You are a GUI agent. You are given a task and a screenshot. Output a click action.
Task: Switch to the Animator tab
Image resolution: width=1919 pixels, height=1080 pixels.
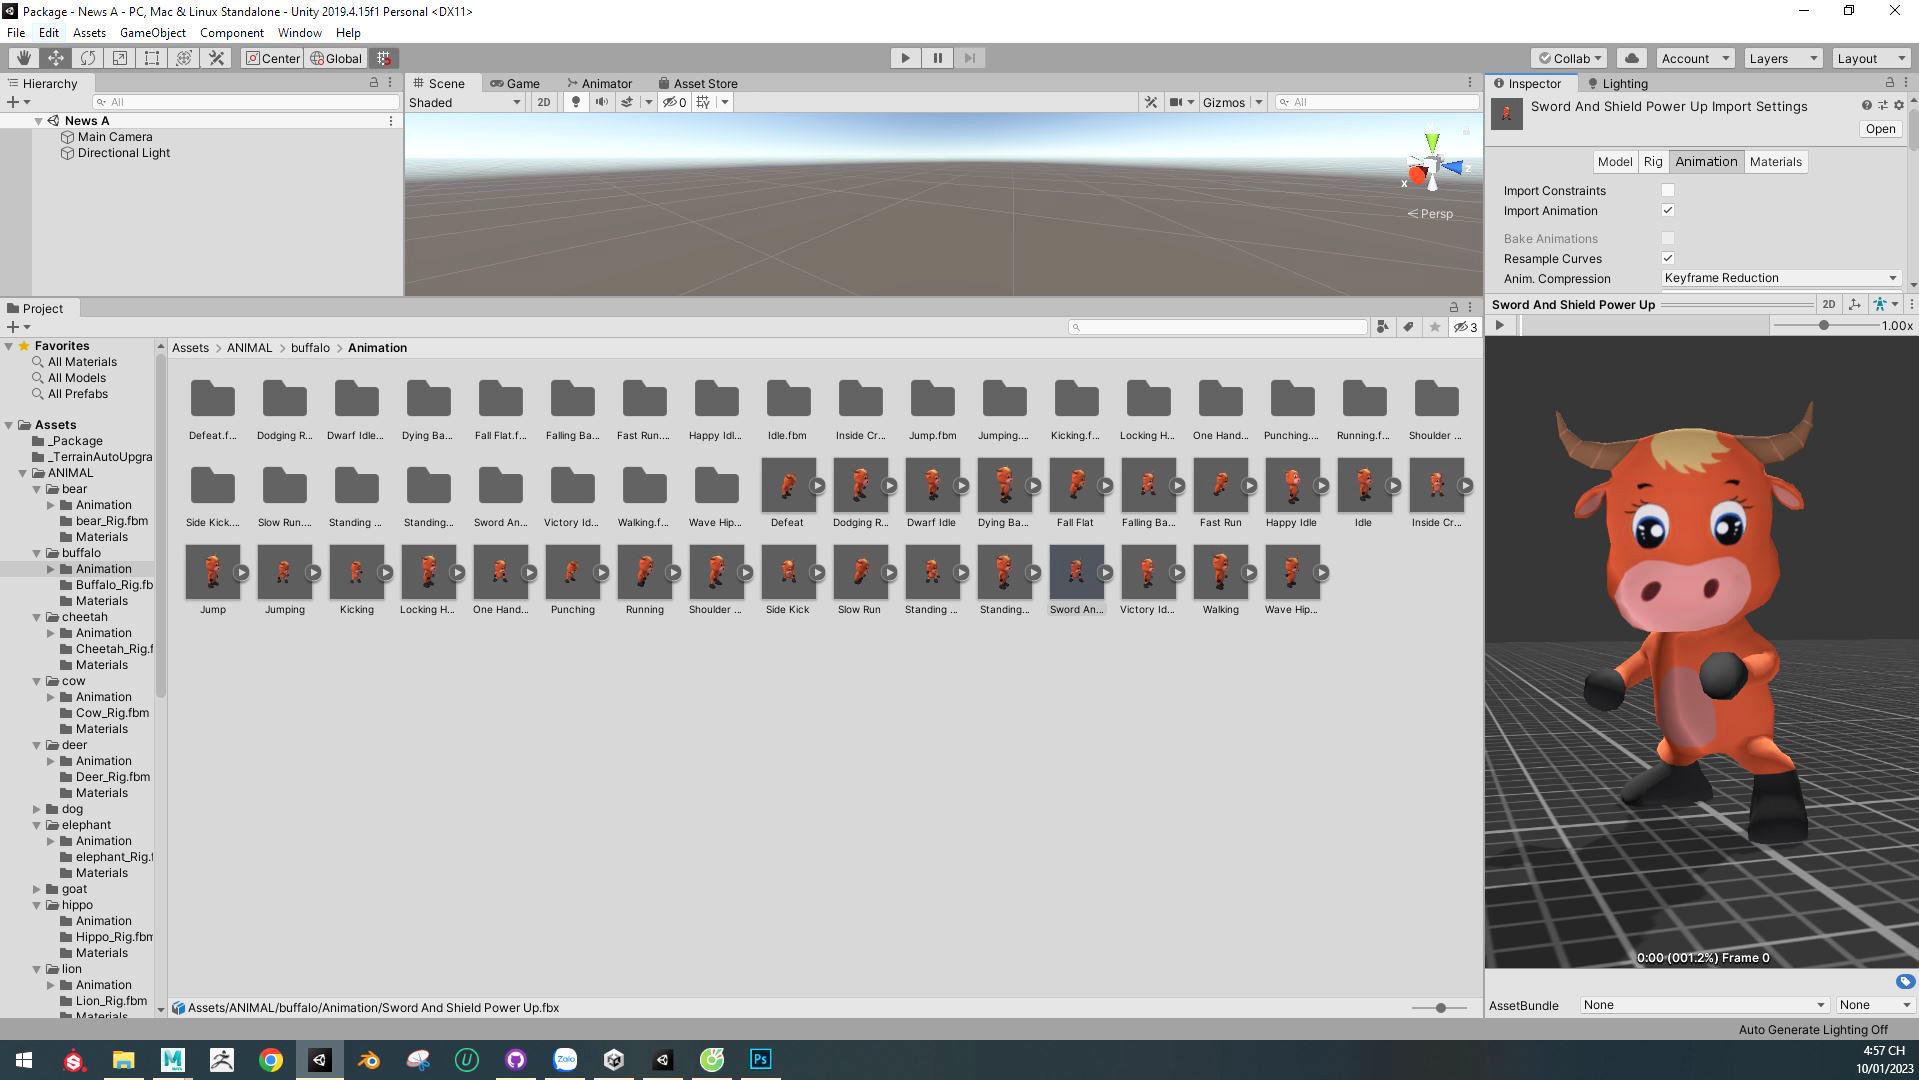[599, 83]
